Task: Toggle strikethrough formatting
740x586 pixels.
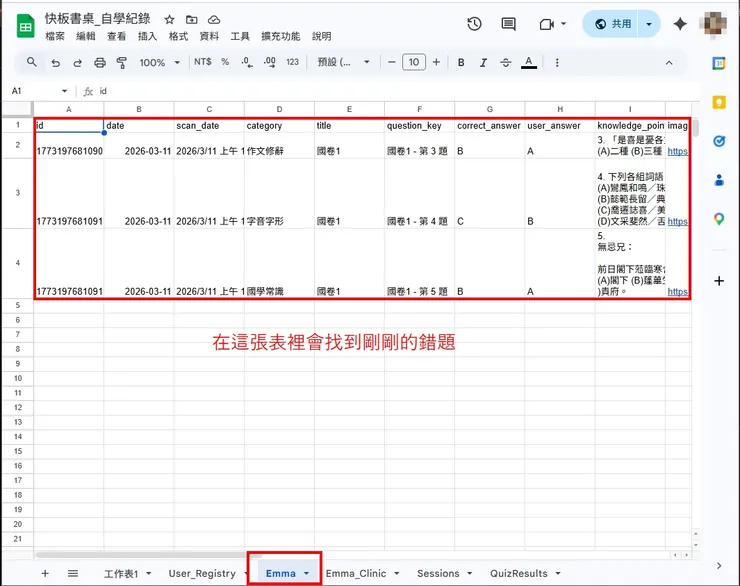Action: point(505,62)
